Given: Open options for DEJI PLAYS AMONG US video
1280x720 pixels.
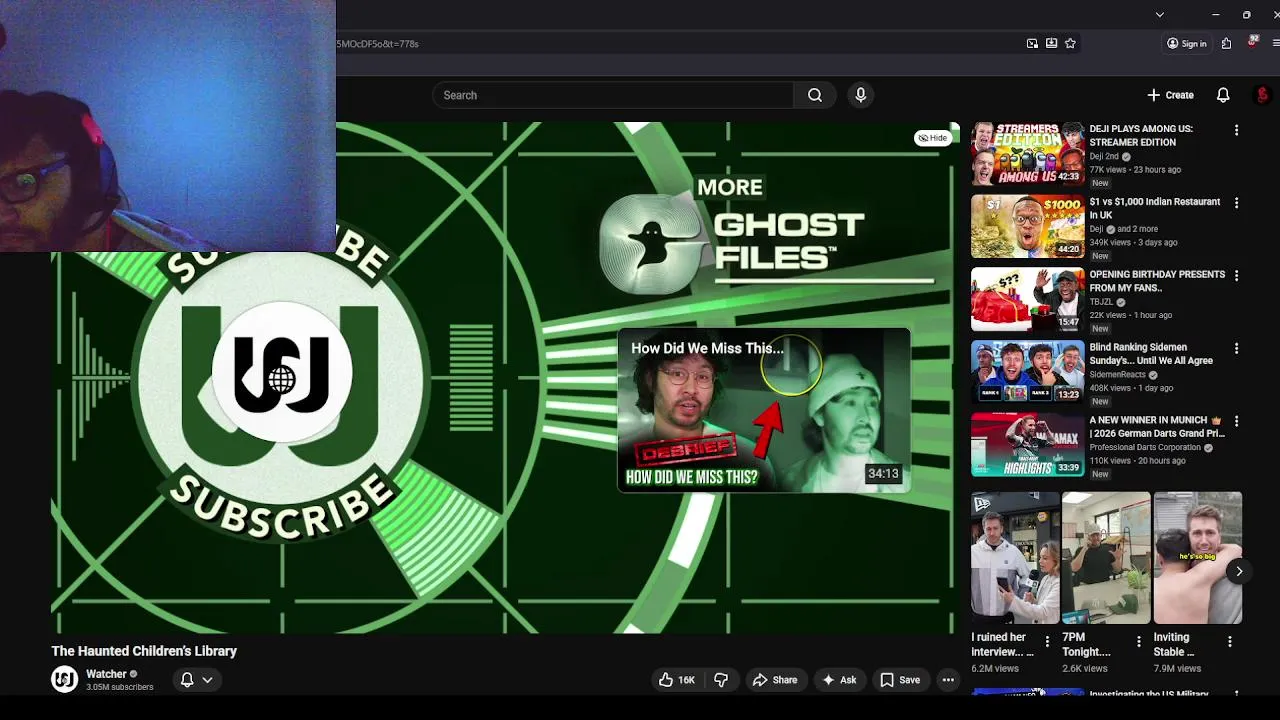Looking at the screenshot, I should pyautogui.click(x=1236, y=130).
